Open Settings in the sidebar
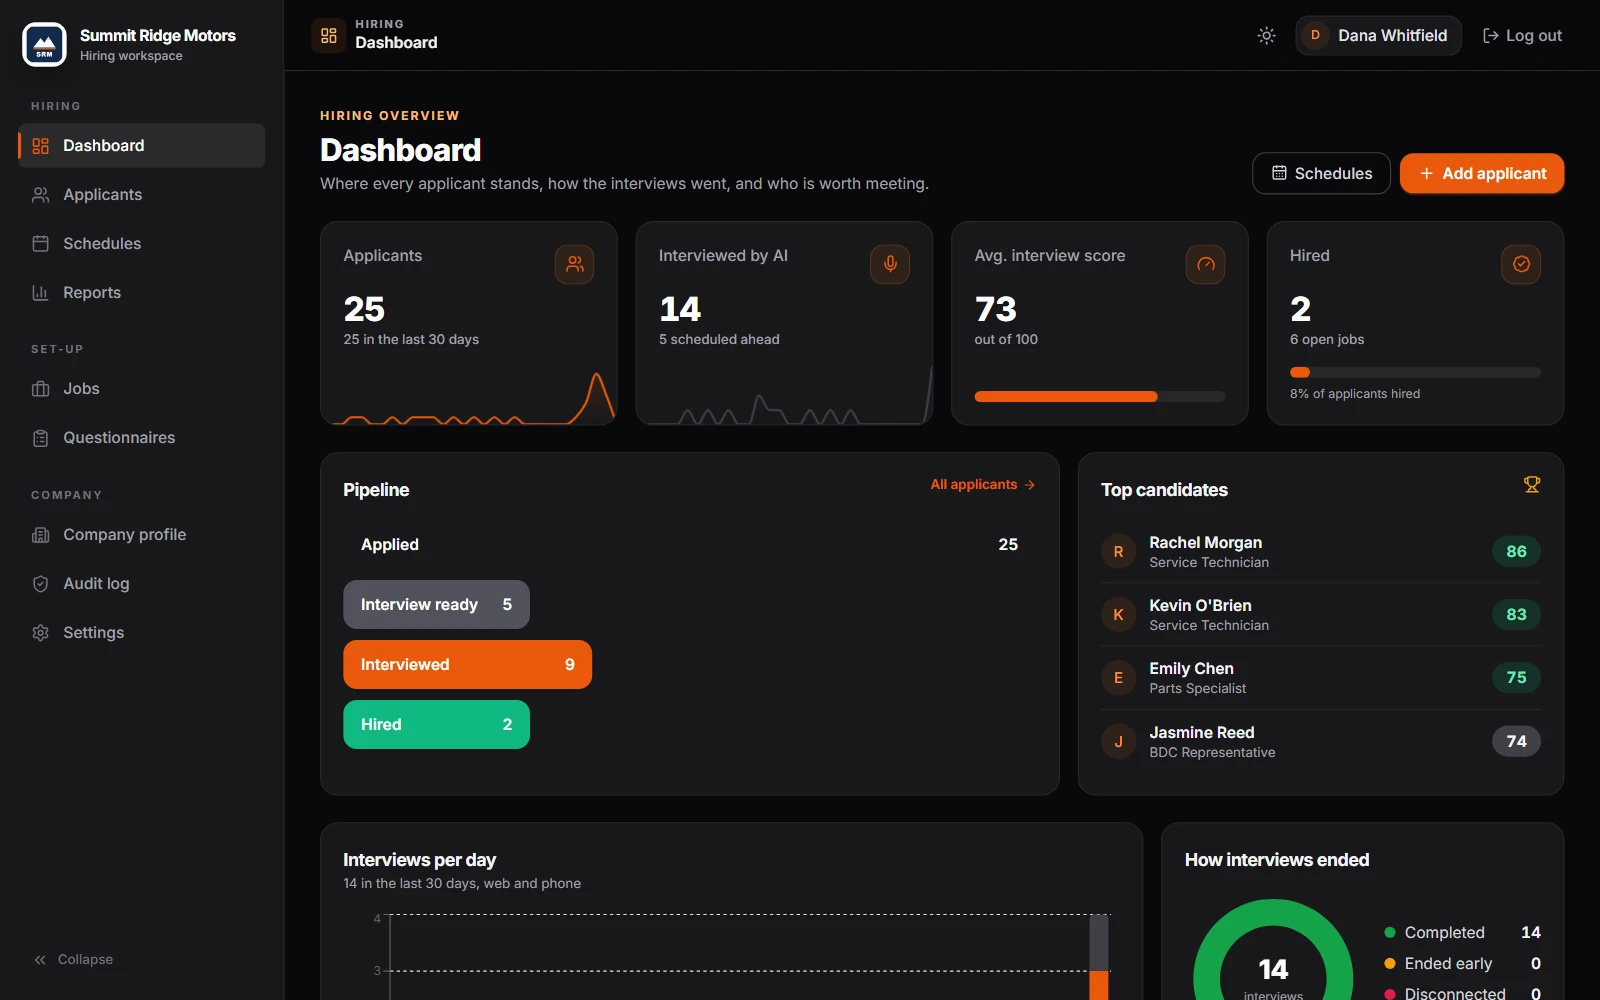 coord(141,633)
